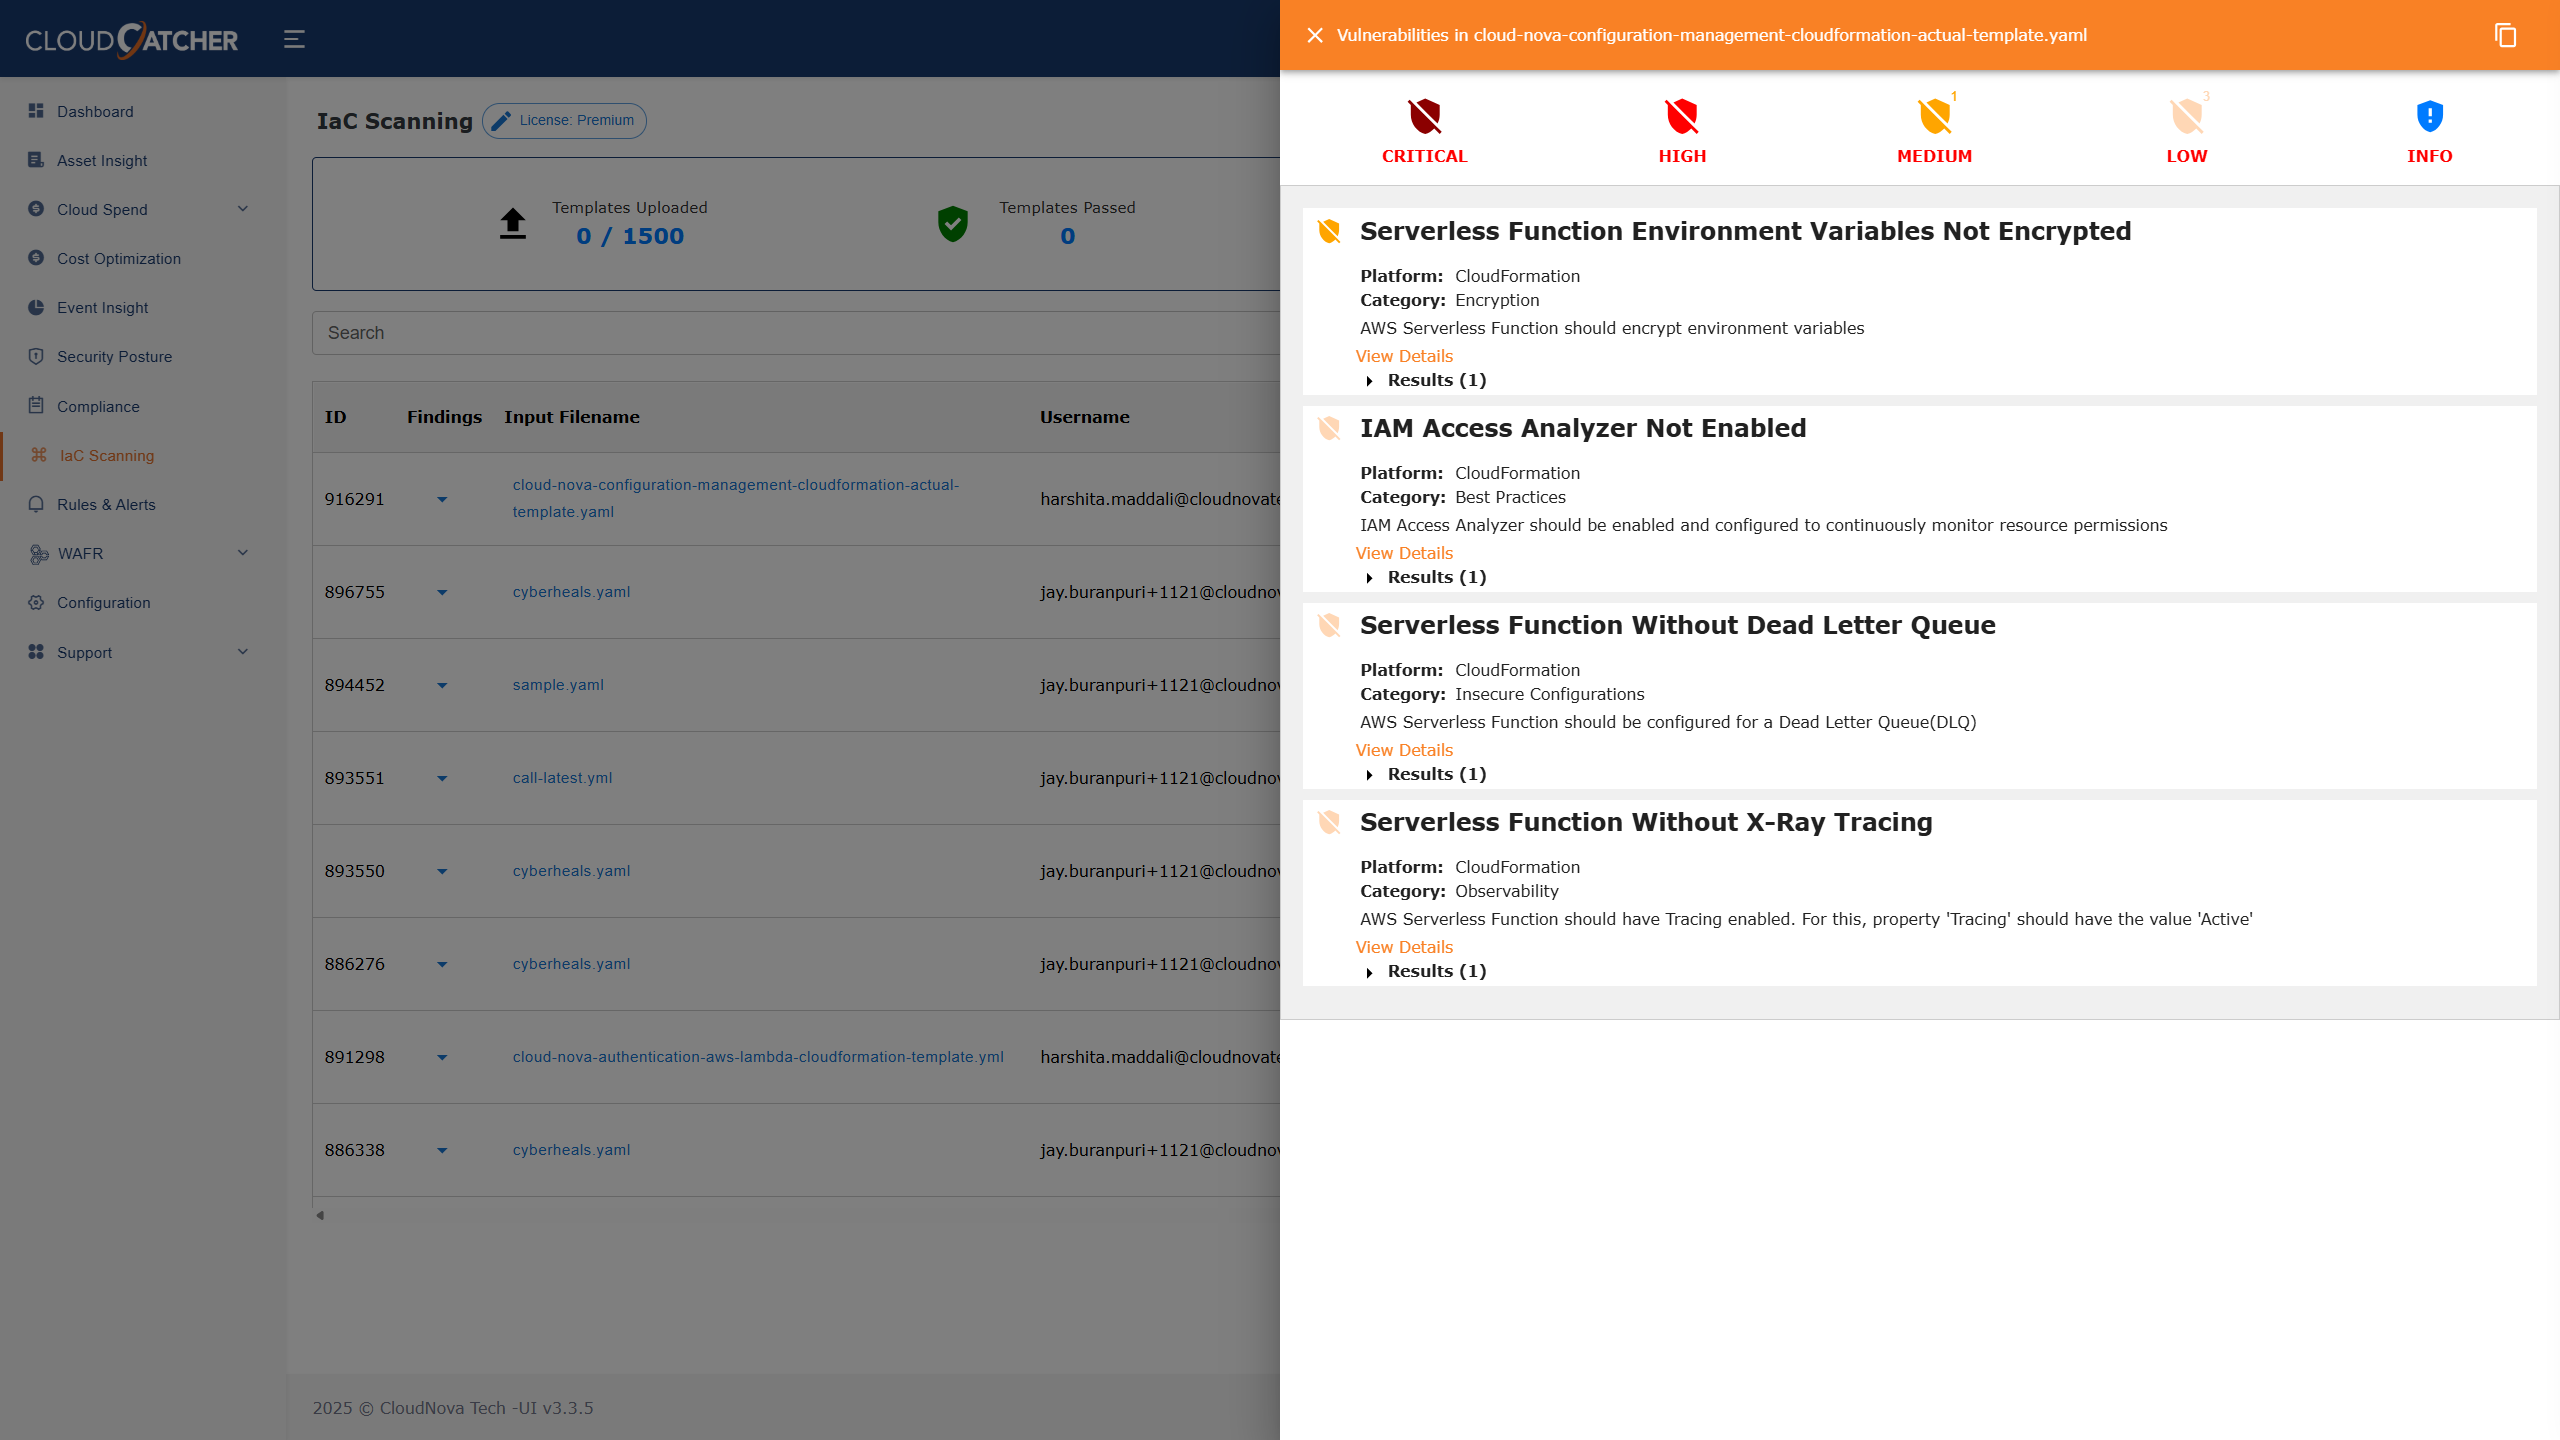The width and height of the screenshot is (2560, 1440).
Task: View Details for IAM Access Analyzer Not Enabled
Action: point(1404,553)
